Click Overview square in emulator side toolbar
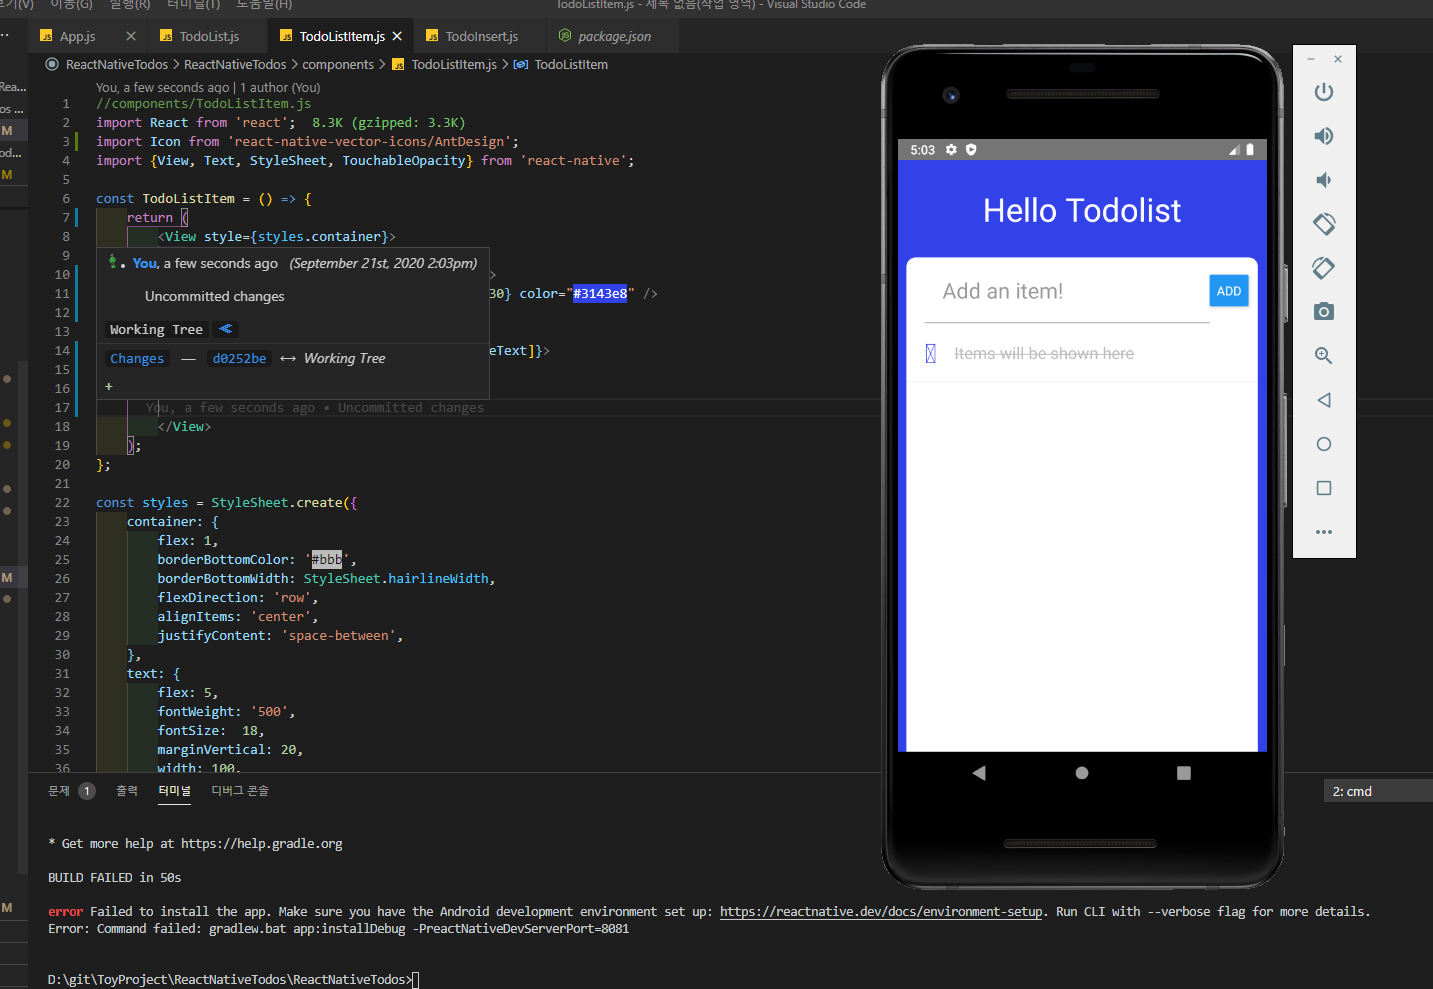 (x=1324, y=488)
